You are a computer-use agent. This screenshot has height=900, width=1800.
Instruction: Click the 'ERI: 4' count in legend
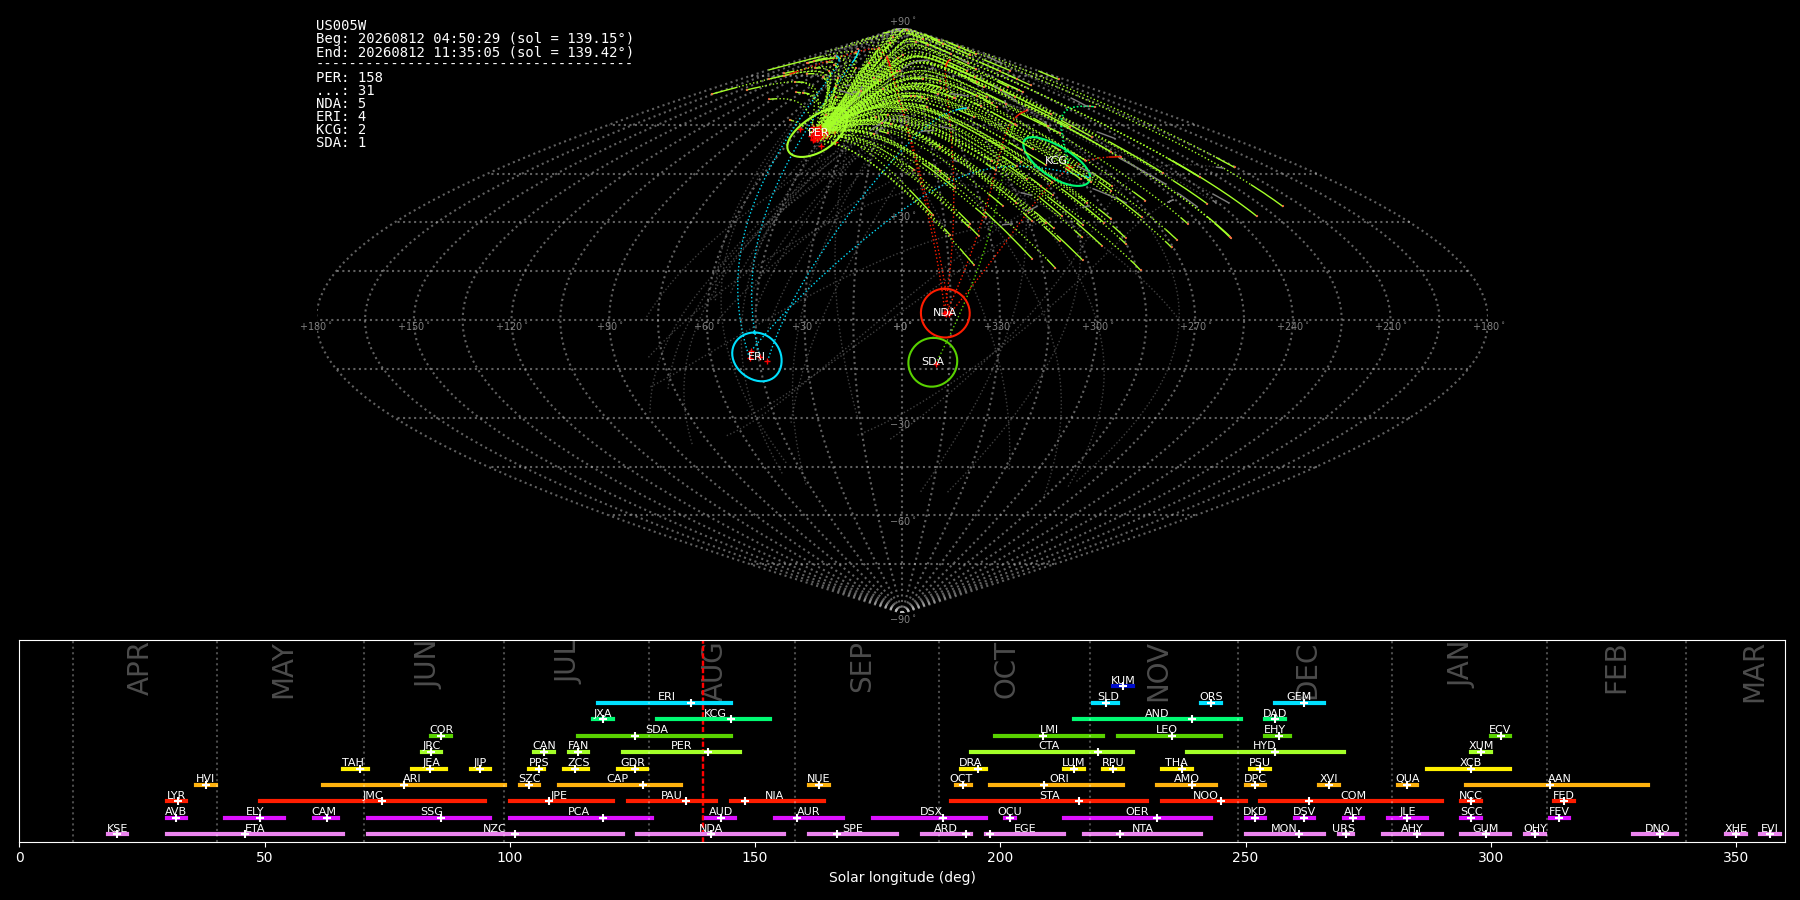point(341,117)
